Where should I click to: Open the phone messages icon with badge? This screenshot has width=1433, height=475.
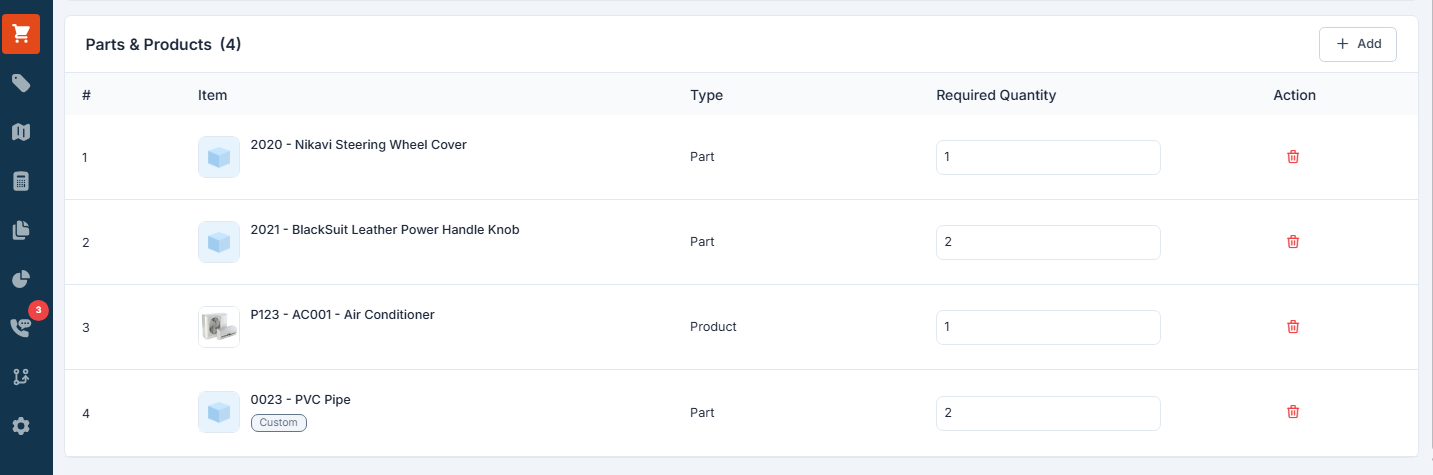click(21, 327)
